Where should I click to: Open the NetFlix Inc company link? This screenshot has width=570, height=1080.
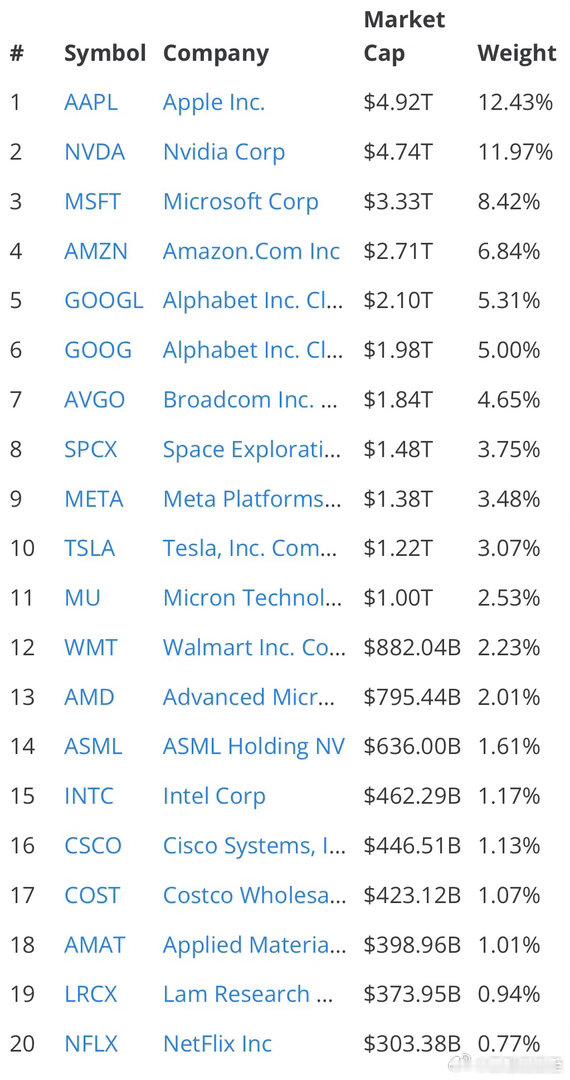pyautogui.click(x=218, y=1045)
